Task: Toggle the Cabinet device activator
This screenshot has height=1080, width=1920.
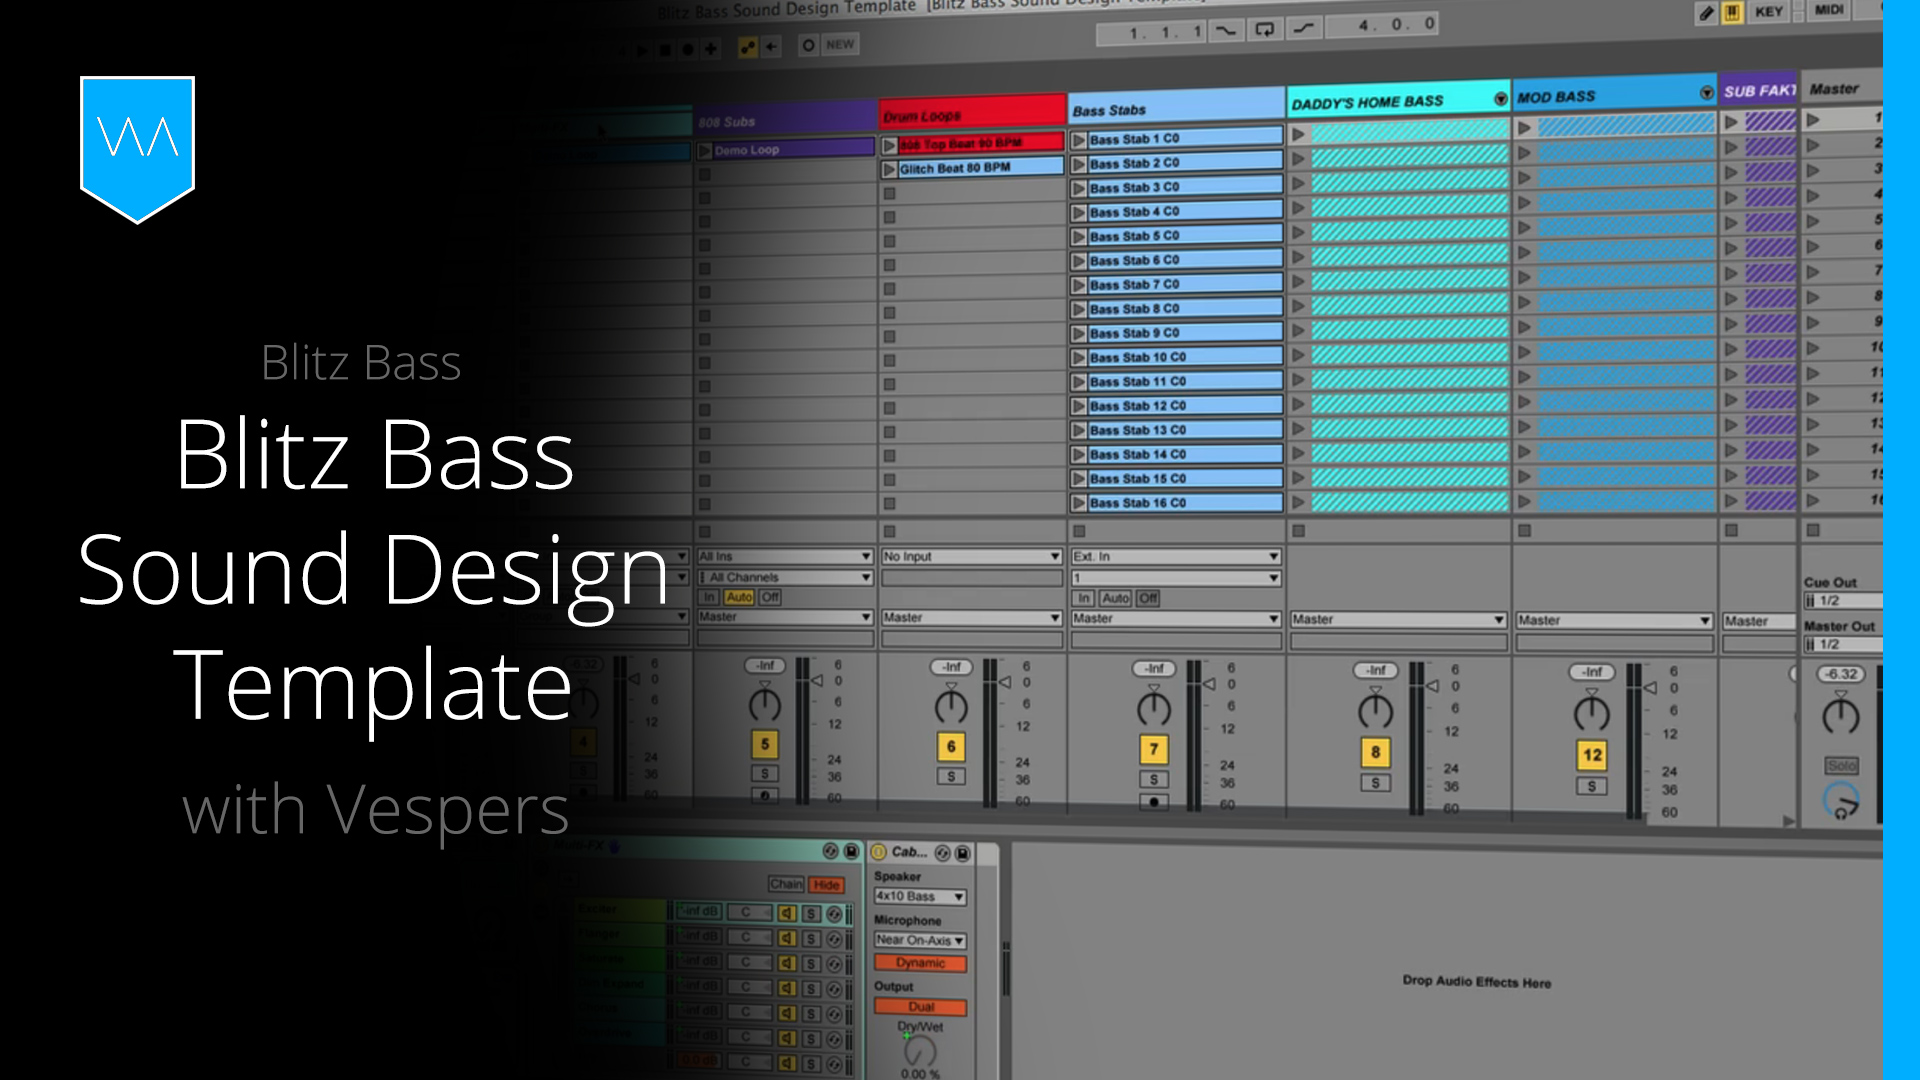Action: pyautogui.click(x=879, y=852)
